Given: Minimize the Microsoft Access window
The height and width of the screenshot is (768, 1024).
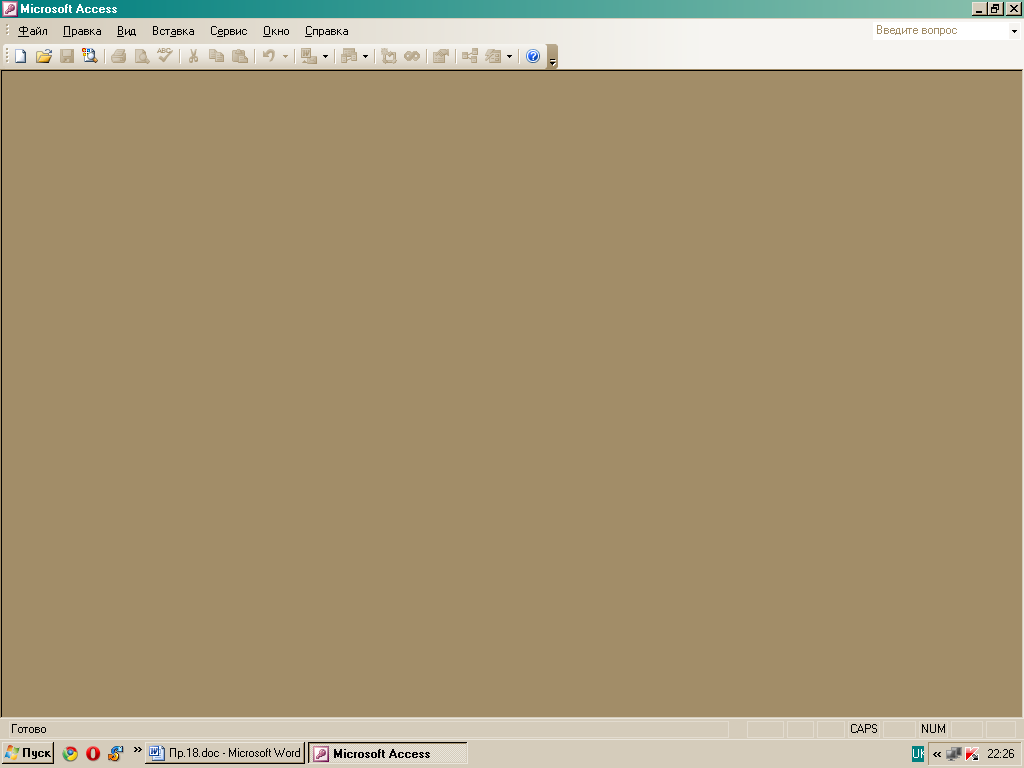Looking at the screenshot, I should pos(978,8).
